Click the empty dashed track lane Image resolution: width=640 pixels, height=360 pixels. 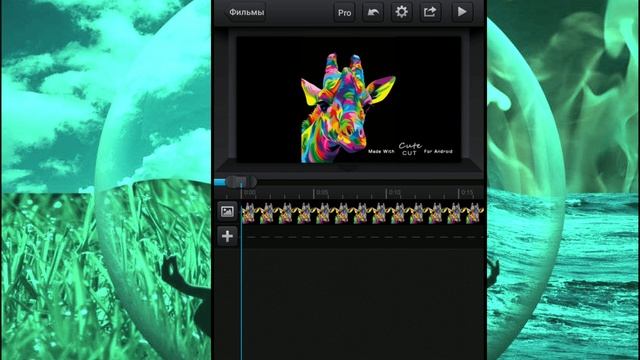[x=362, y=237]
